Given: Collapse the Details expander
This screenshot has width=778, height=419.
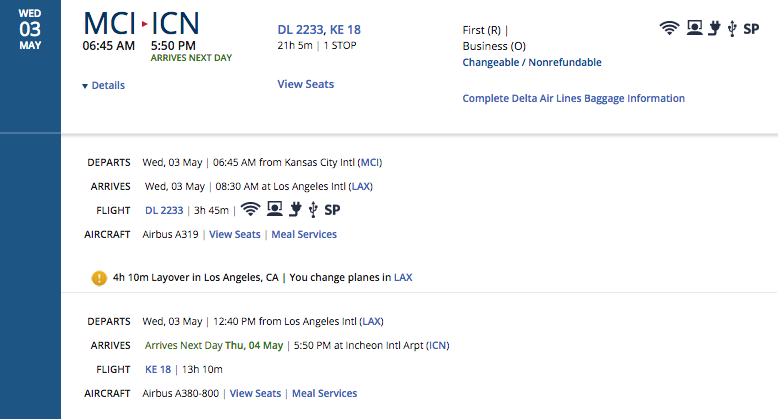Looking at the screenshot, I should tap(103, 85).
